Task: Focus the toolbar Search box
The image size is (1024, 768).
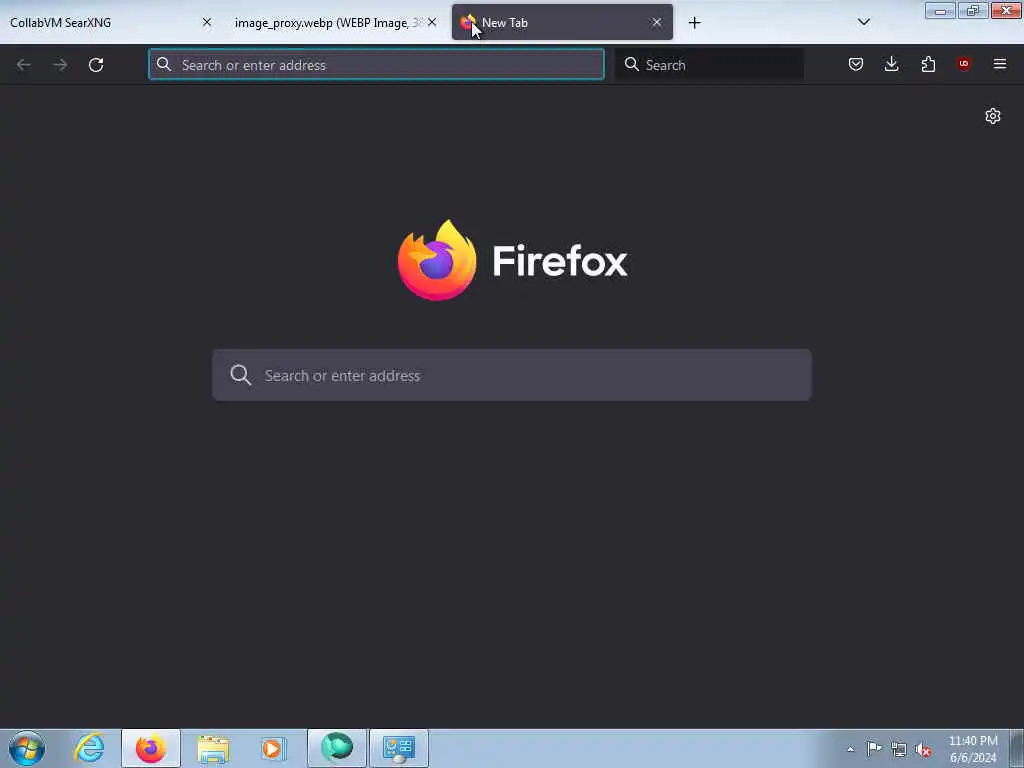Action: tap(709, 65)
